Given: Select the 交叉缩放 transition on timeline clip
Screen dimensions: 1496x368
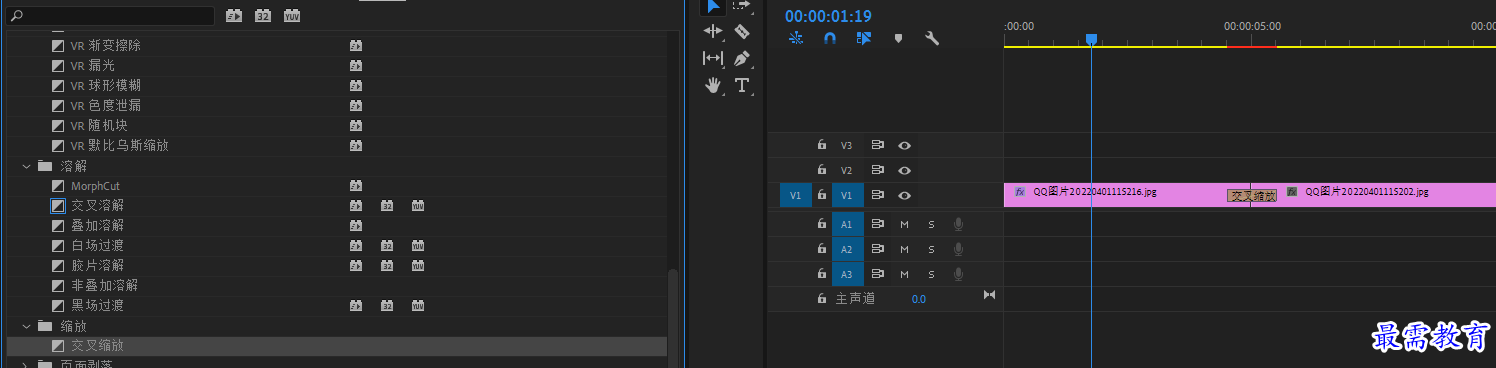Looking at the screenshot, I should click(1252, 196).
